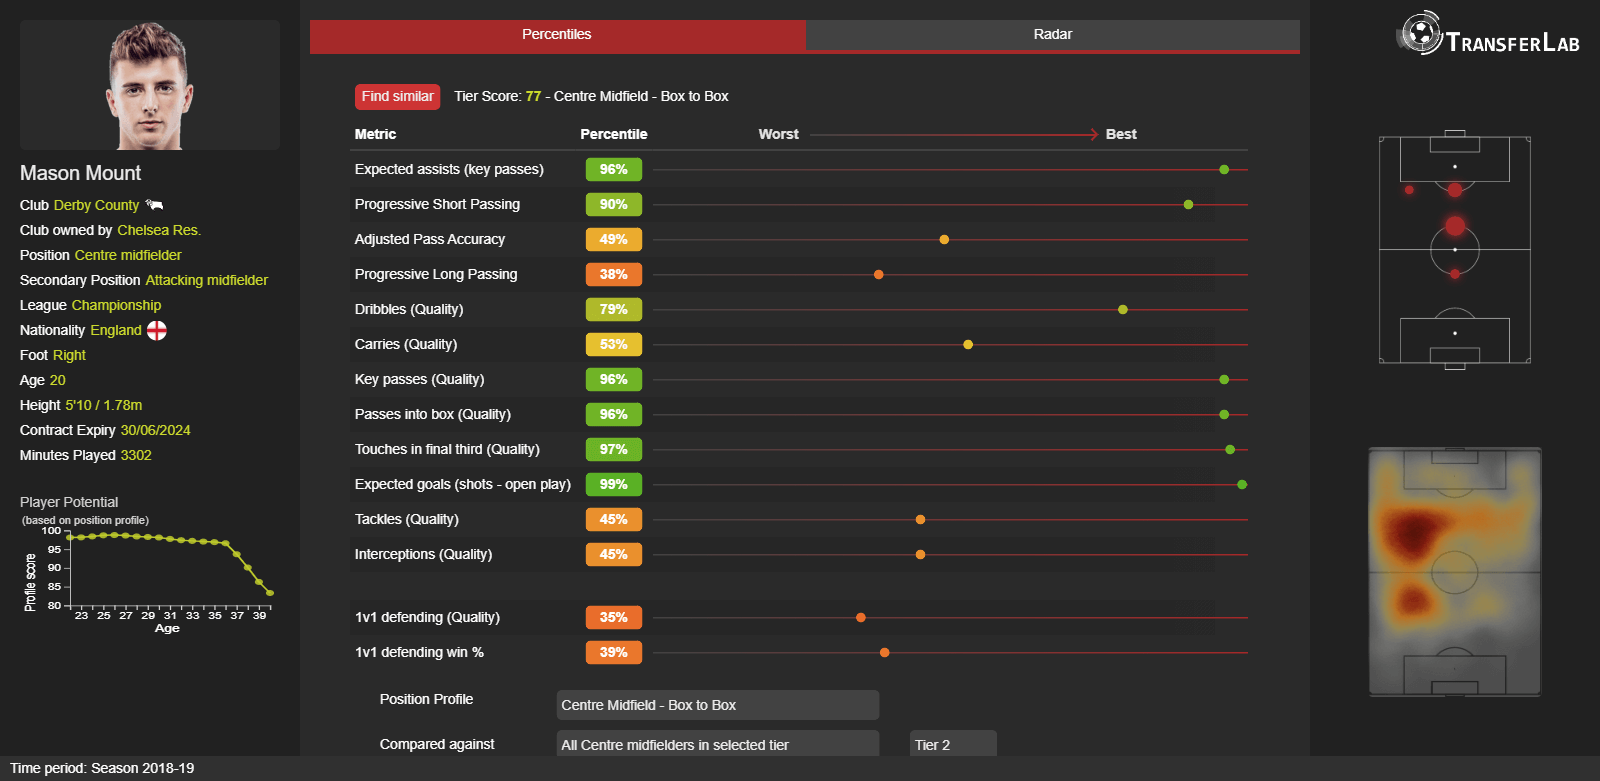The image size is (1600, 781).
Task: Click the 53% Carries (Quality) badge
Action: coord(614,345)
